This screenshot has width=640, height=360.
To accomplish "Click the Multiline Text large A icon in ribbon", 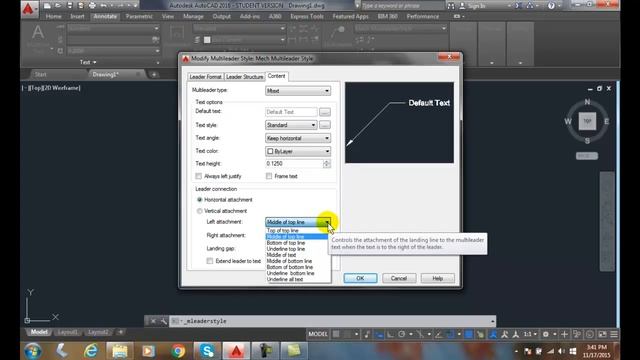I will pos(38,33).
